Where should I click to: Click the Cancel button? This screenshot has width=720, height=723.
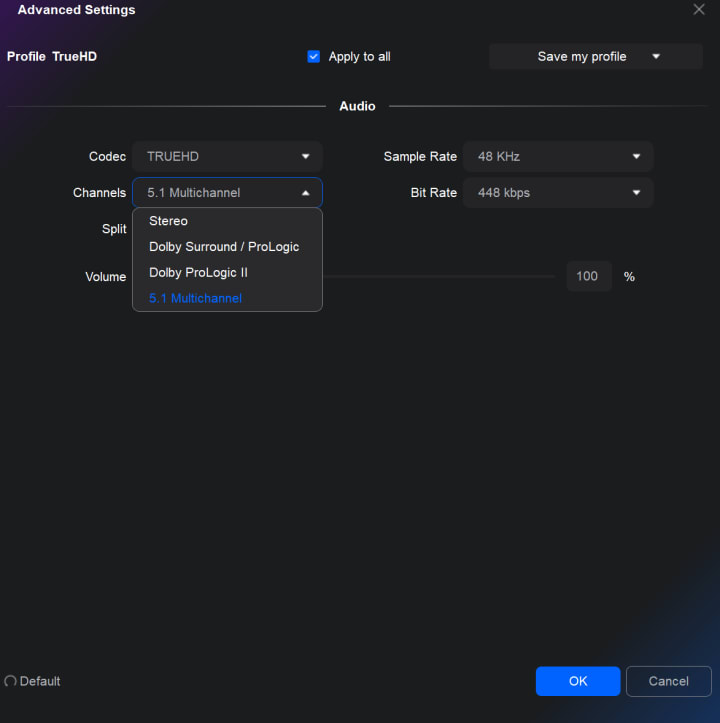[668, 681]
